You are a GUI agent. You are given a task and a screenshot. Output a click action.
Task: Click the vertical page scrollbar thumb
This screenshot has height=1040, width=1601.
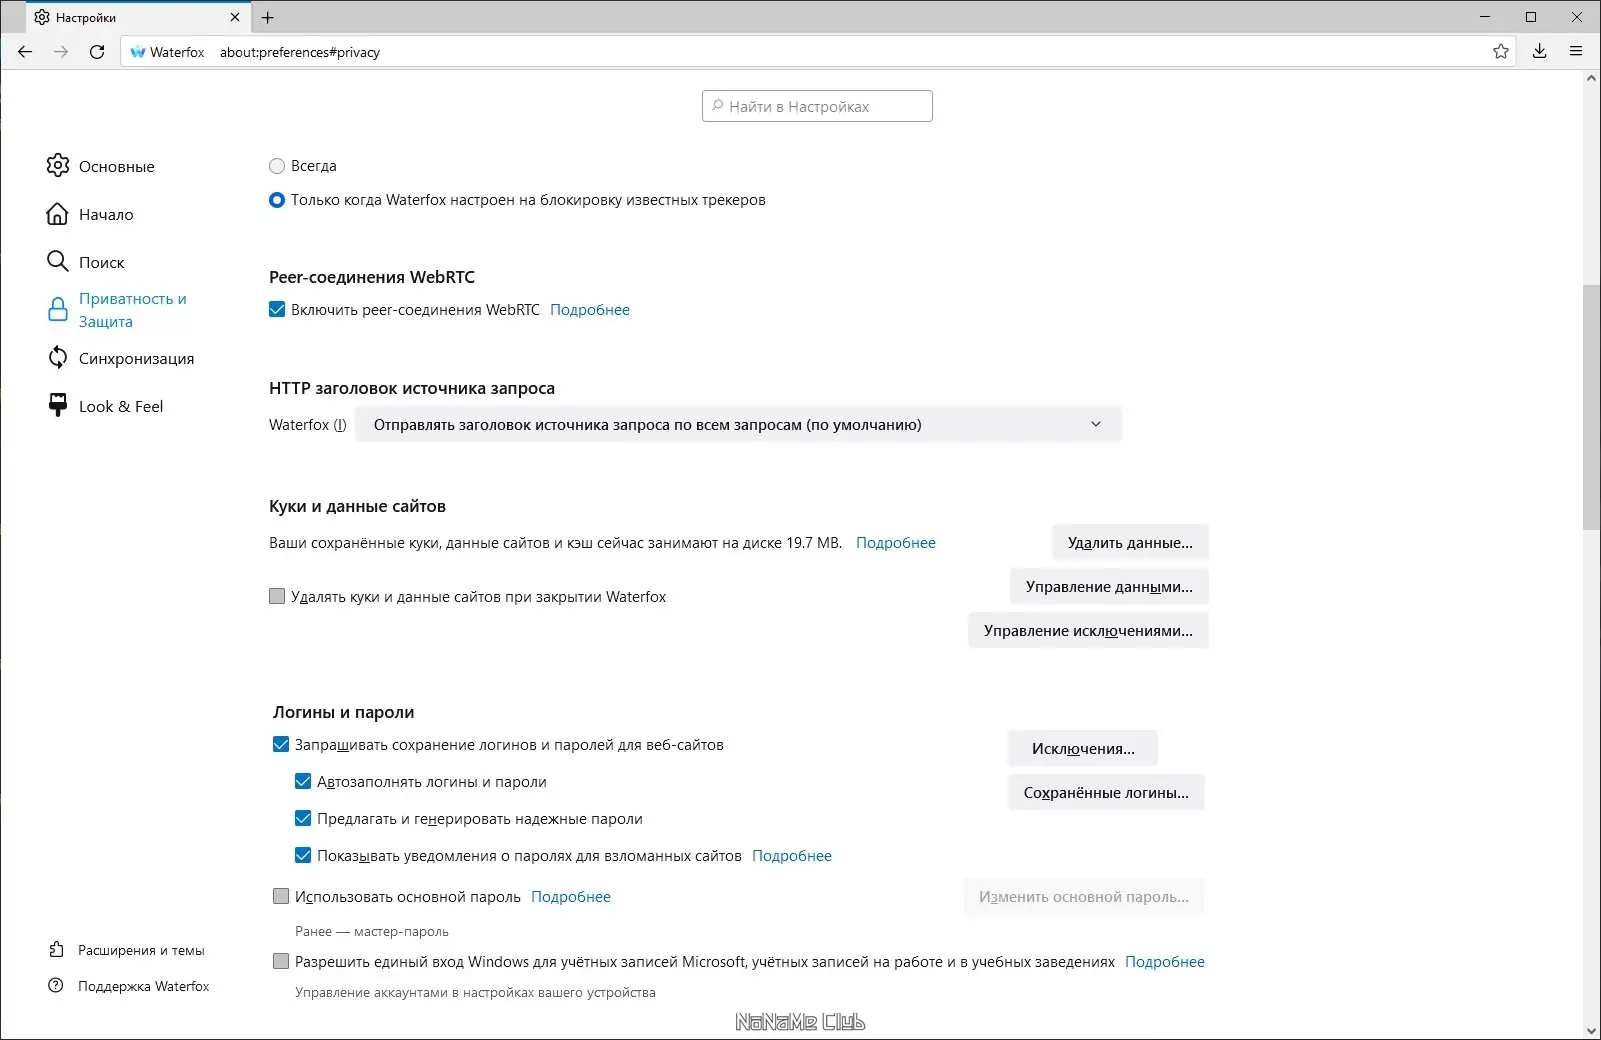pyautogui.click(x=1592, y=408)
